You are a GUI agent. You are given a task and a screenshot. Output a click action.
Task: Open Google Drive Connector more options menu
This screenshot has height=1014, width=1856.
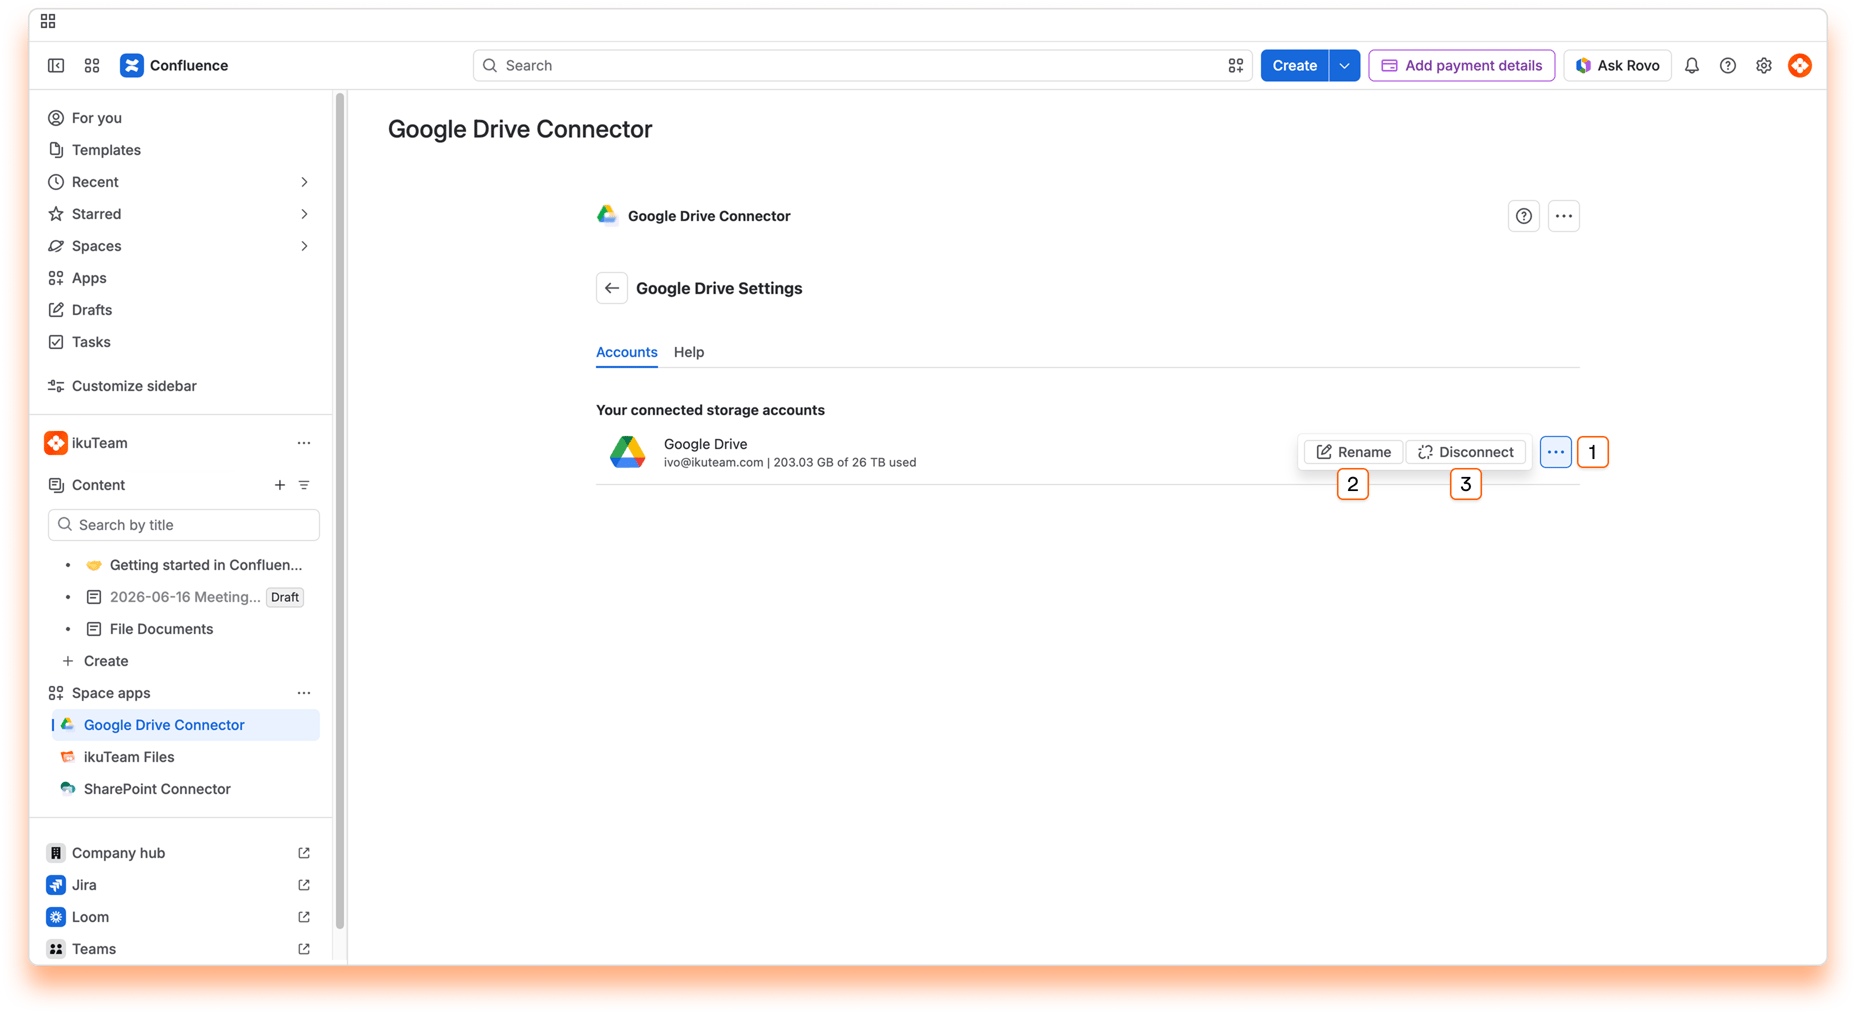1564,216
